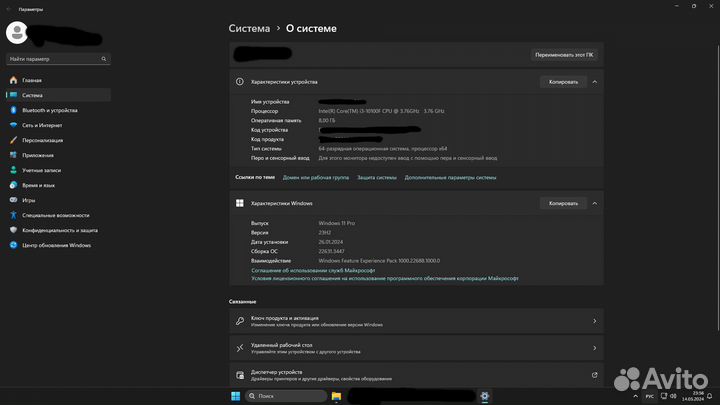The height and width of the screenshot is (405, 720).
Task: Collapse Характеристики устройства section chevron
Action: pos(595,82)
